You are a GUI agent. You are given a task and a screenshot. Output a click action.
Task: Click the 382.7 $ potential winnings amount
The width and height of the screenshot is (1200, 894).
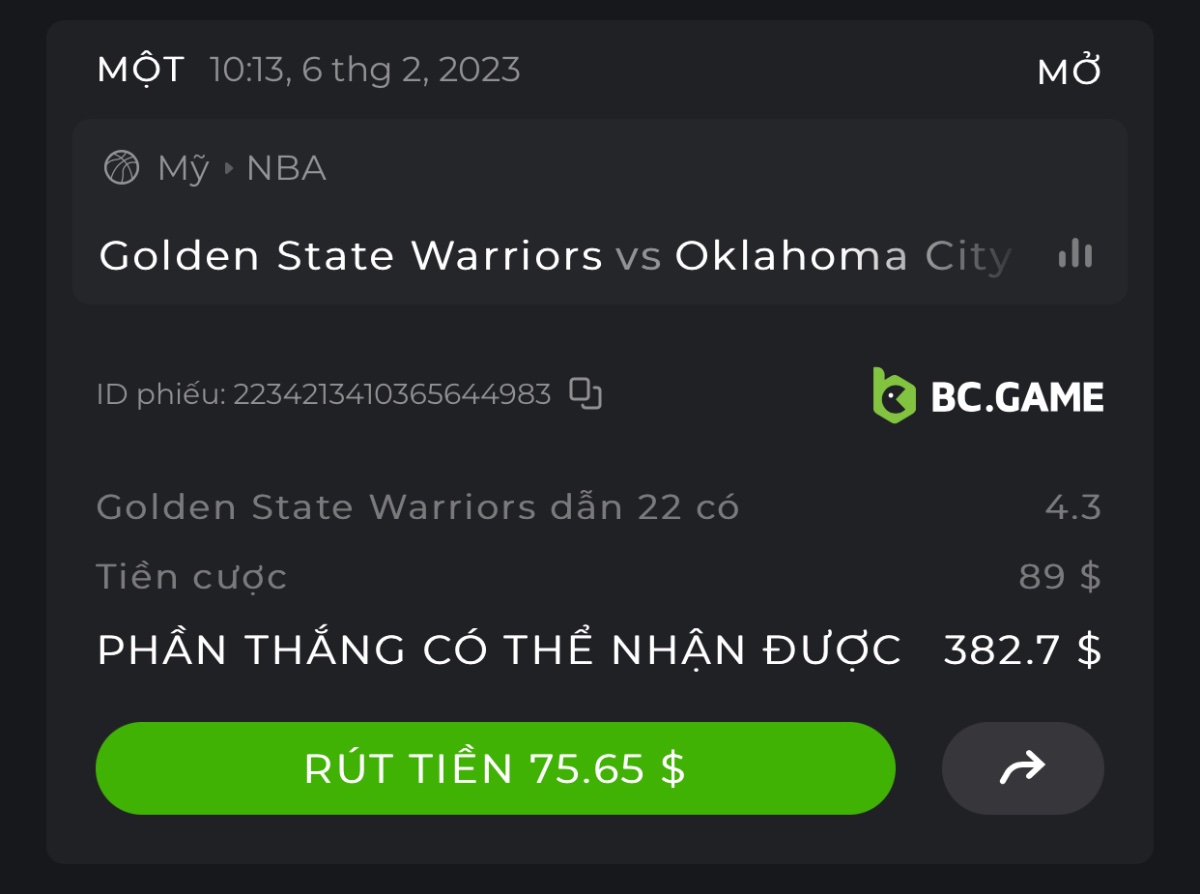1022,650
